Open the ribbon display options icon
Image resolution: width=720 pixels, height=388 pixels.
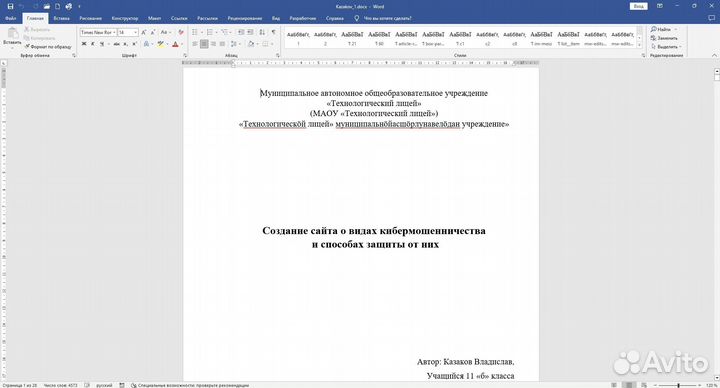click(660, 6)
